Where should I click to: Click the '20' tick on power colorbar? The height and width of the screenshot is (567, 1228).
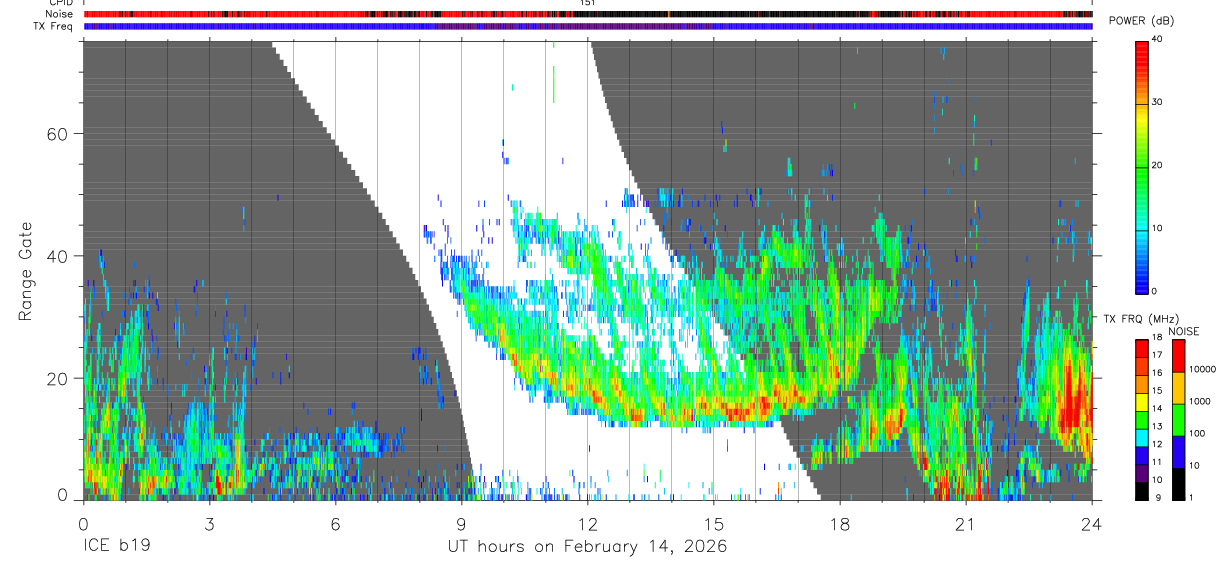(1157, 165)
